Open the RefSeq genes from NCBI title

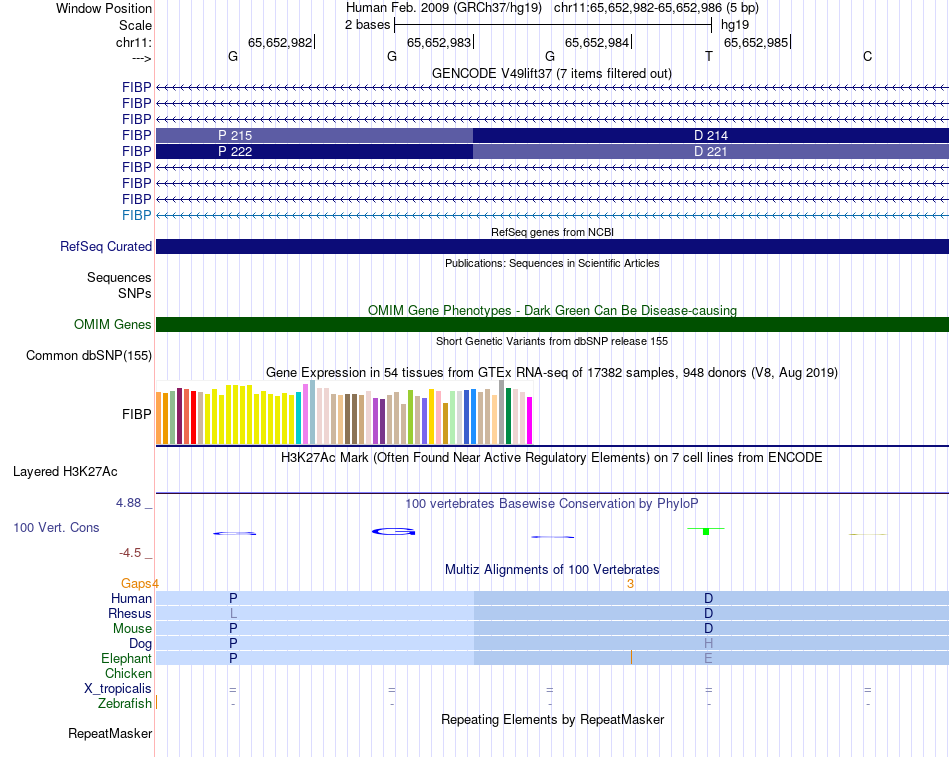pos(552,232)
